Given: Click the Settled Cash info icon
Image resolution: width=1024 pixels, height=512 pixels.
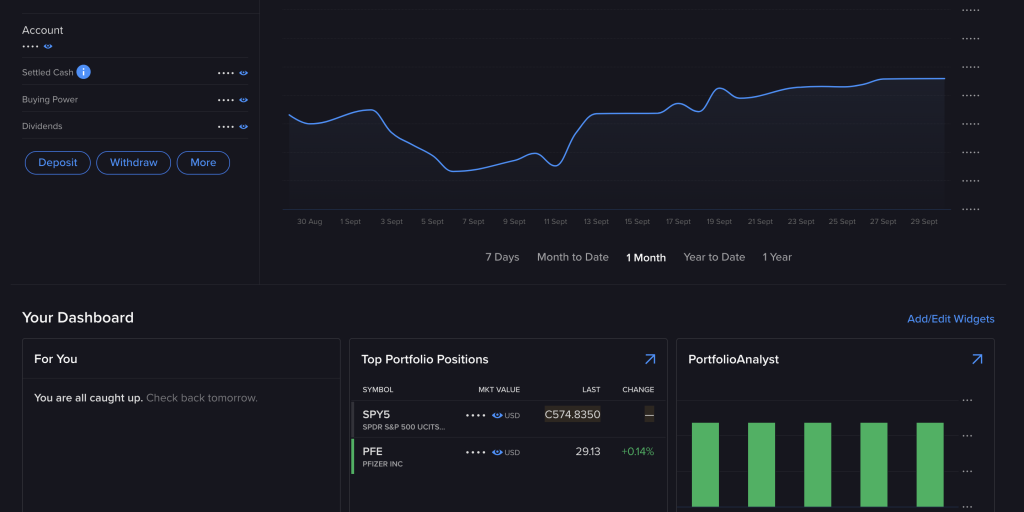Looking at the screenshot, I should click(x=84, y=72).
